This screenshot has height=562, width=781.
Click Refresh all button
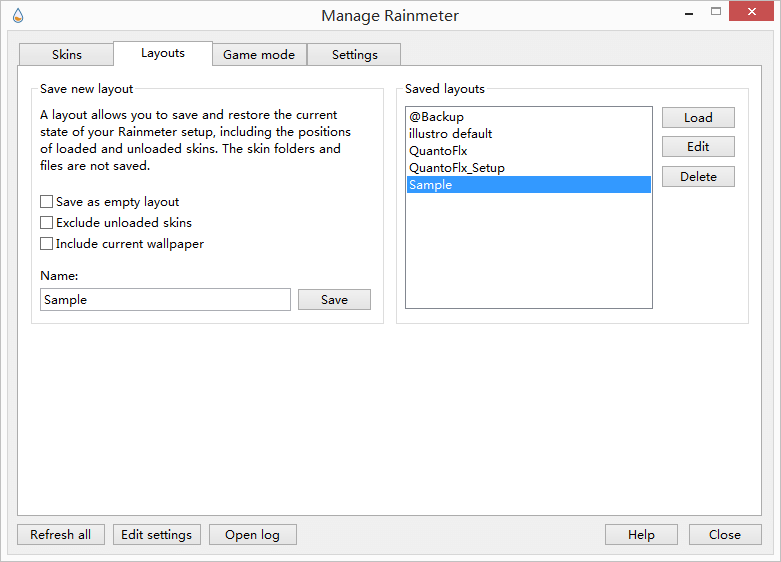pyautogui.click(x=61, y=535)
